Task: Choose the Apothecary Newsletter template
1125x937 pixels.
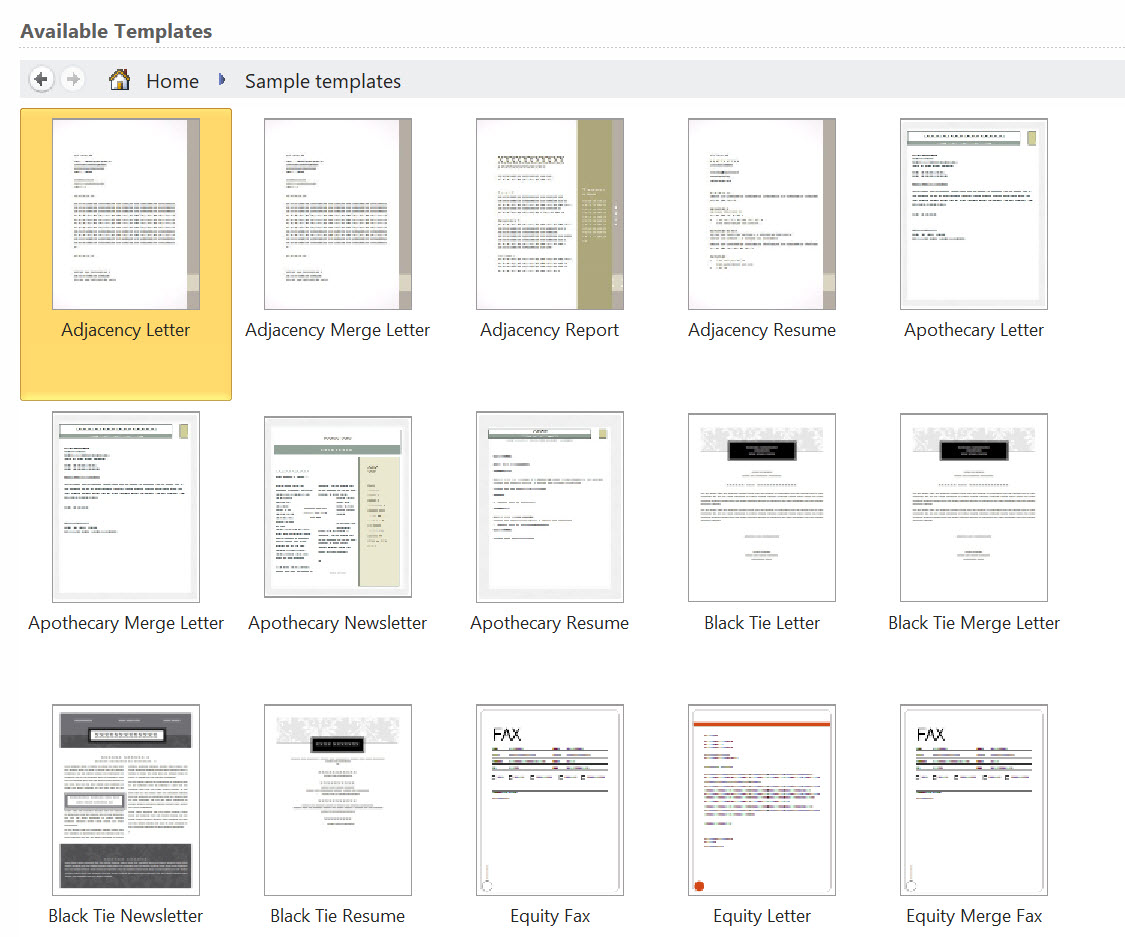Action: (x=338, y=507)
